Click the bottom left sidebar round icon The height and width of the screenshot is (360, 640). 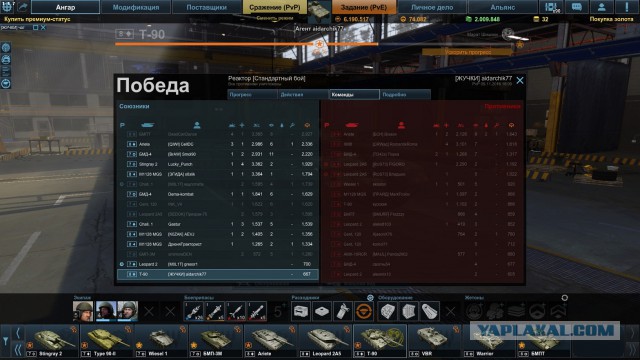point(6,84)
